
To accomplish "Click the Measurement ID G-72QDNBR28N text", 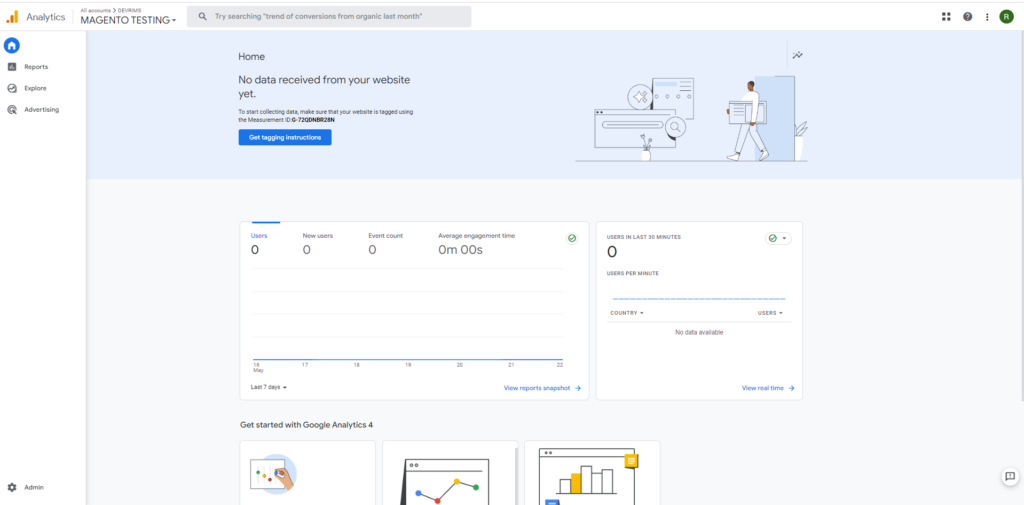I will [313, 120].
